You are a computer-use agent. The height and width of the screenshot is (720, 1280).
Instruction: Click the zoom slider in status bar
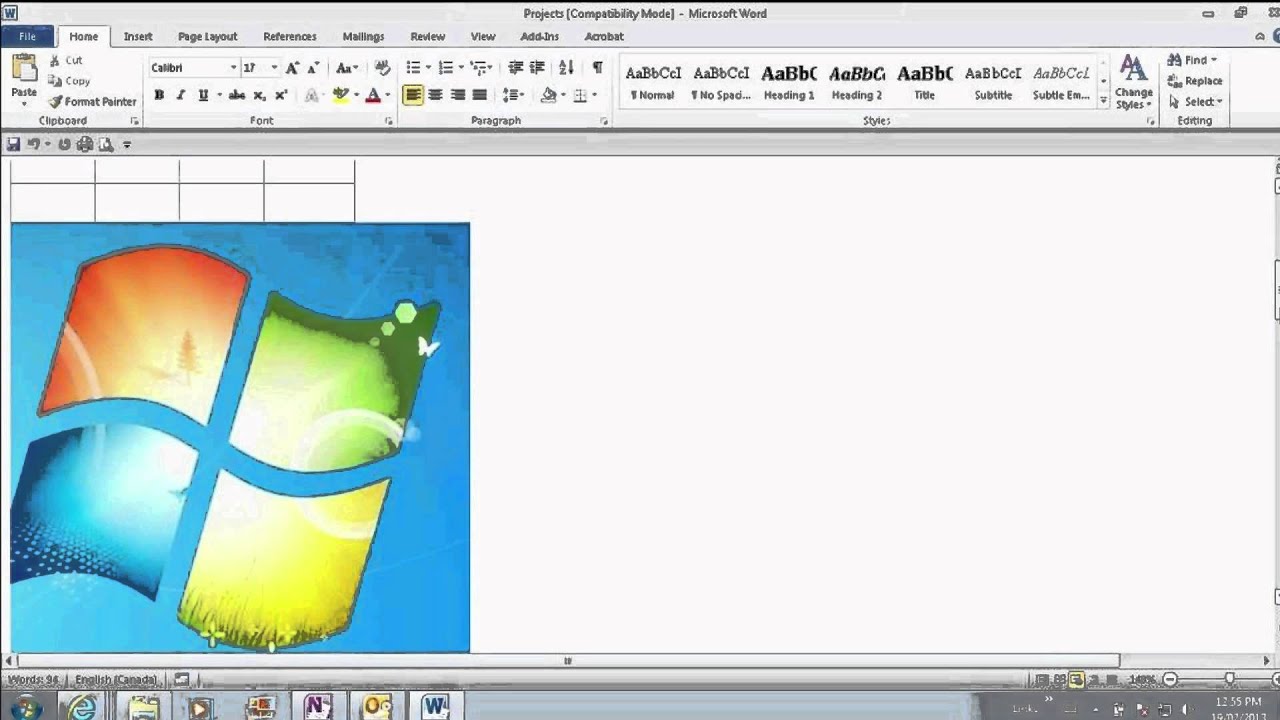click(x=1230, y=680)
